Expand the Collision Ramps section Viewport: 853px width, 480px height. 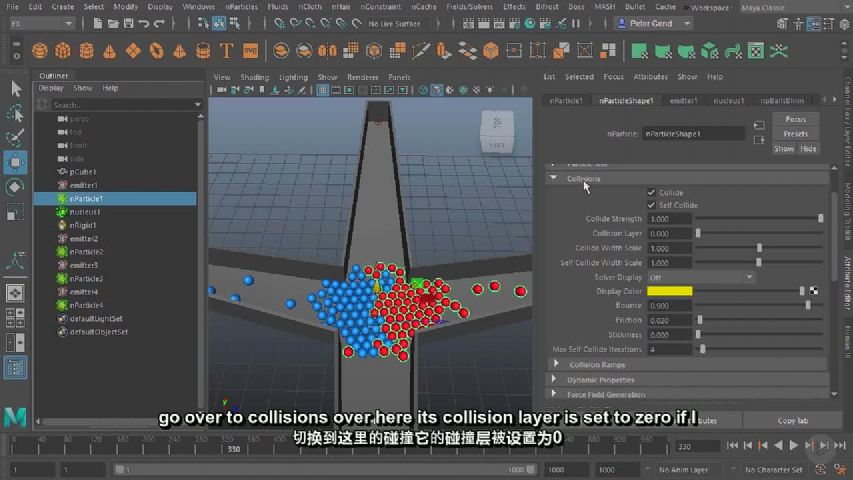(x=555, y=364)
